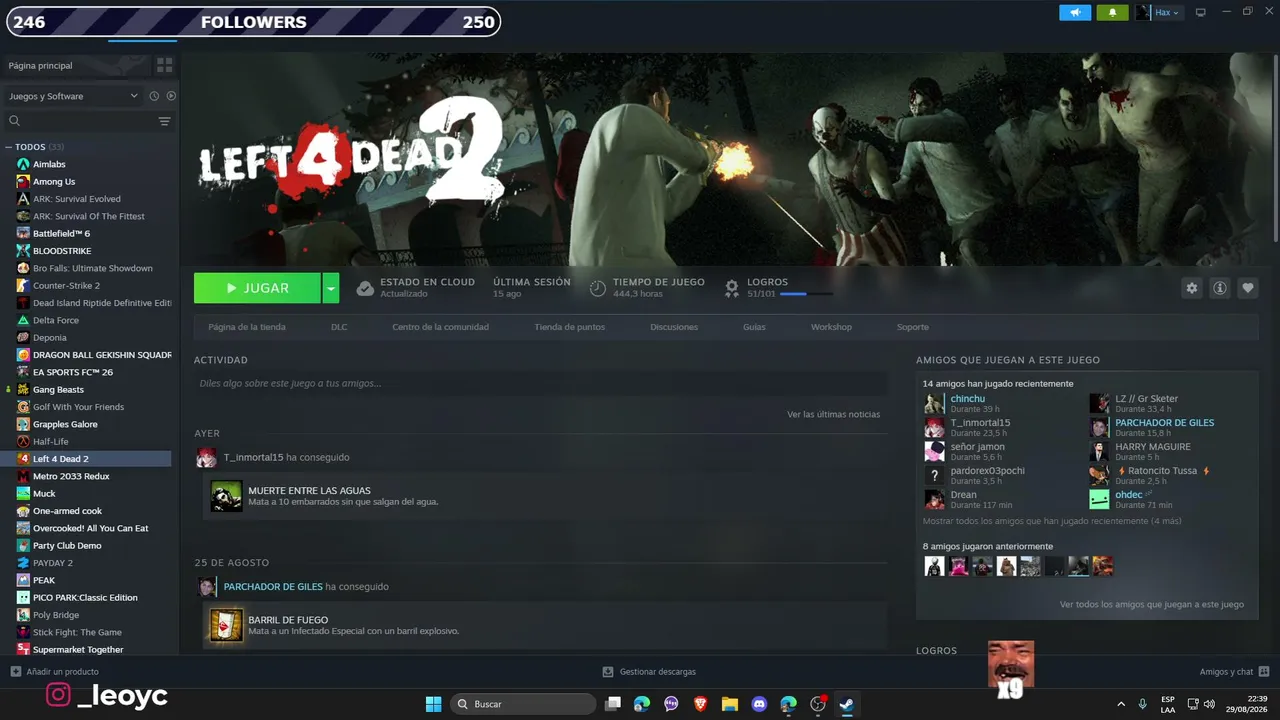Open ohdec's friend avatar
1280x720 pixels.
click(1099, 499)
